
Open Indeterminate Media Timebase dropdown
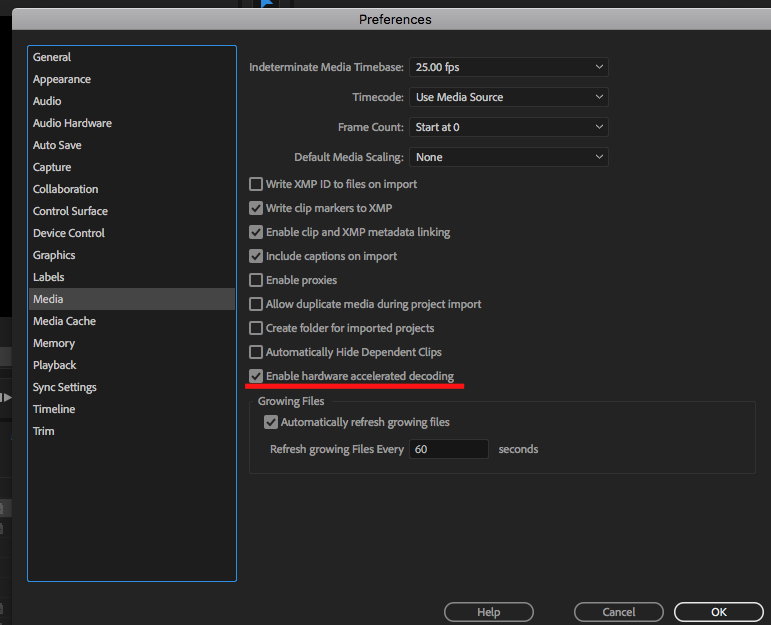coord(508,67)
